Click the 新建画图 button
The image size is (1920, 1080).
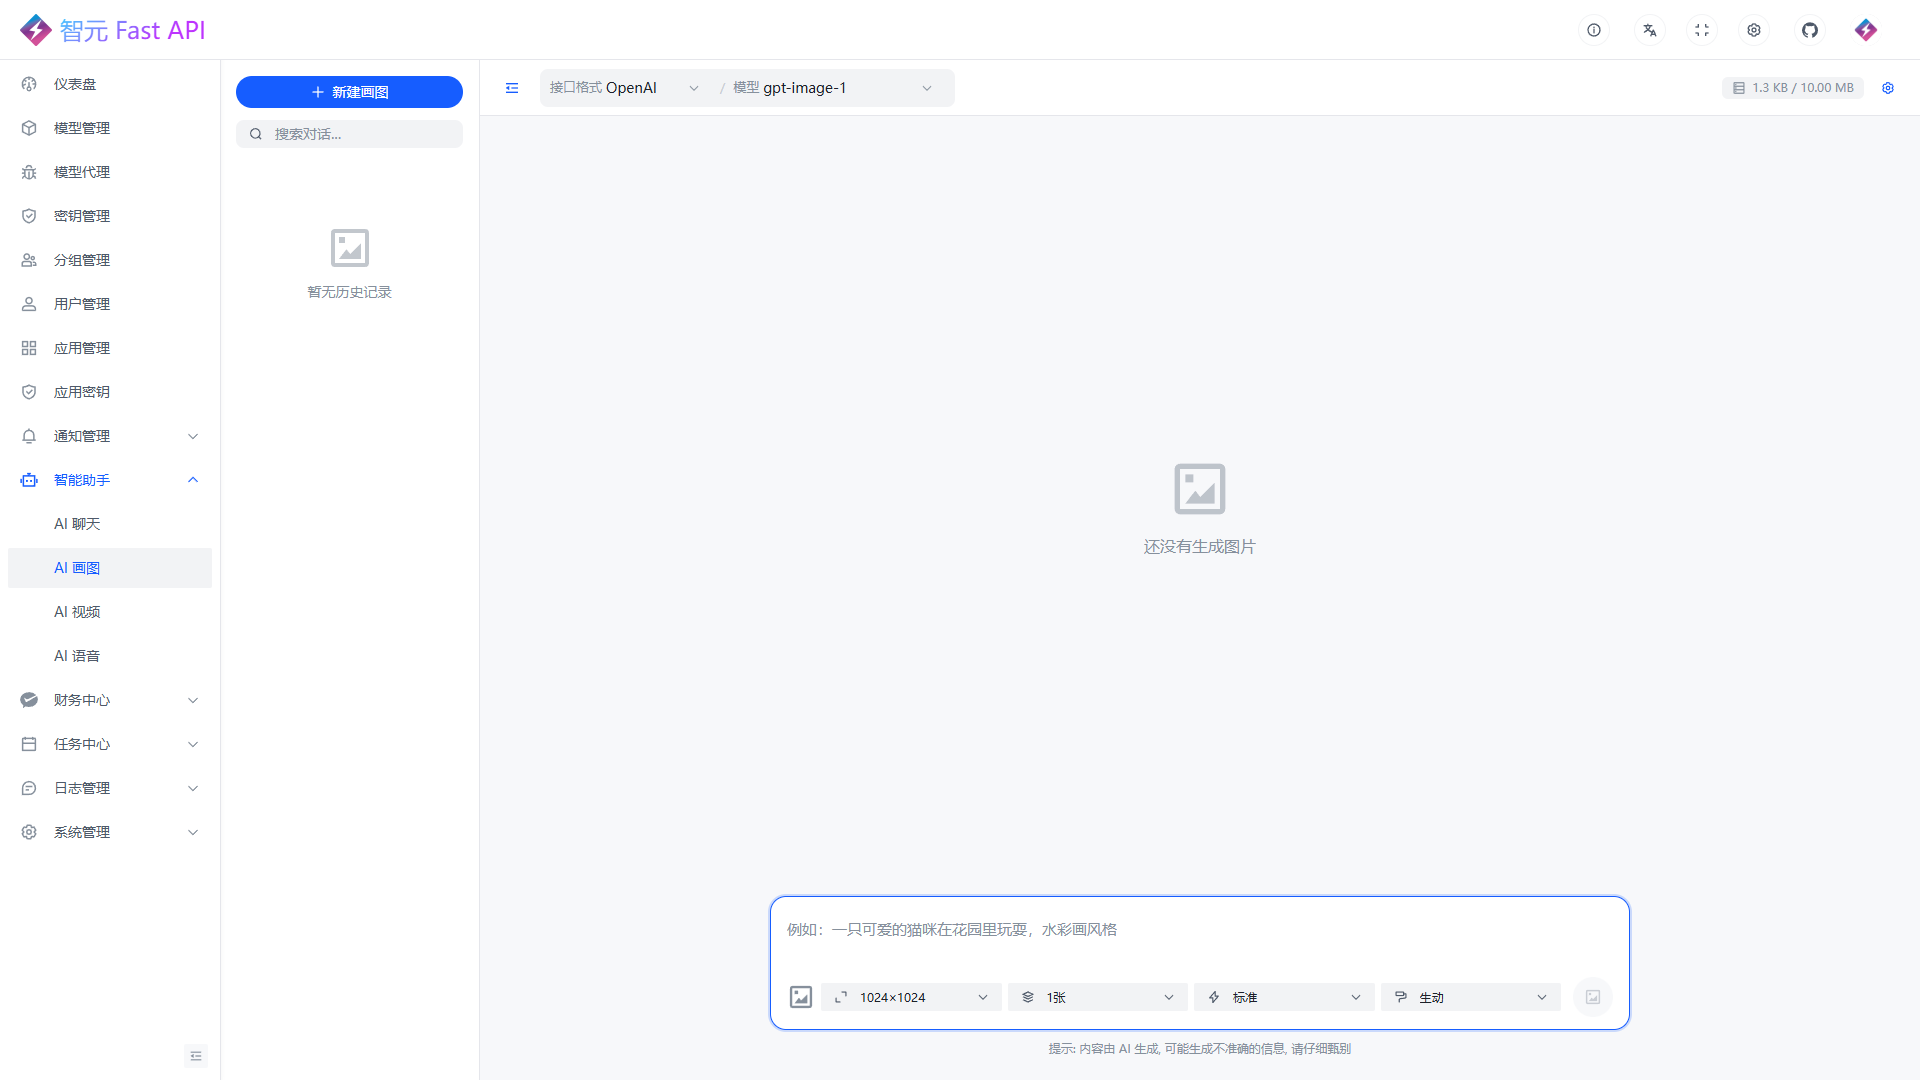click(x=349, y=92)
